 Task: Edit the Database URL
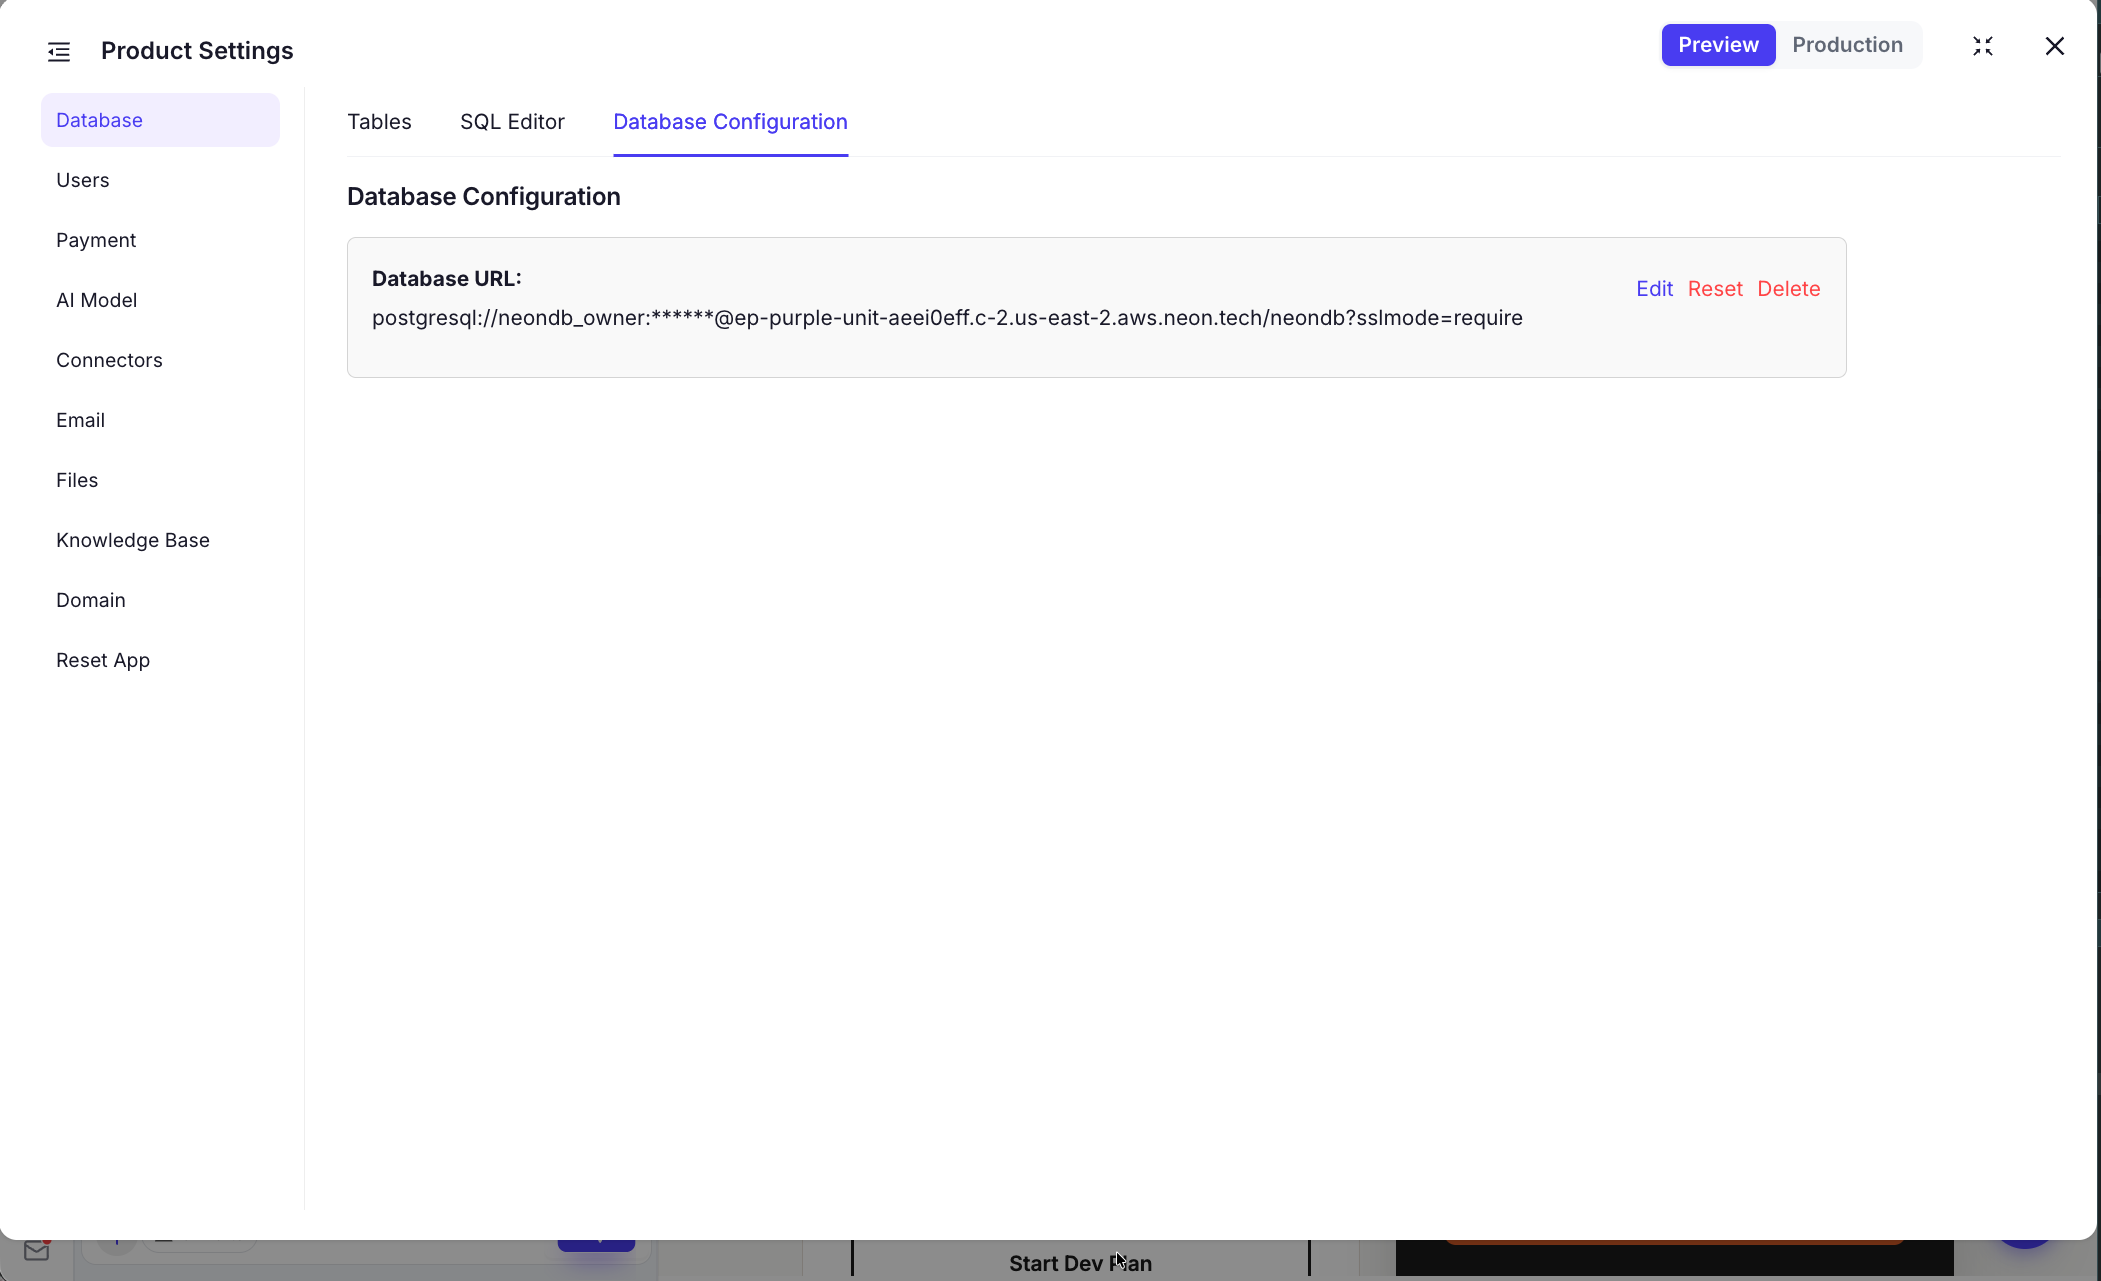pos(1654,289)
